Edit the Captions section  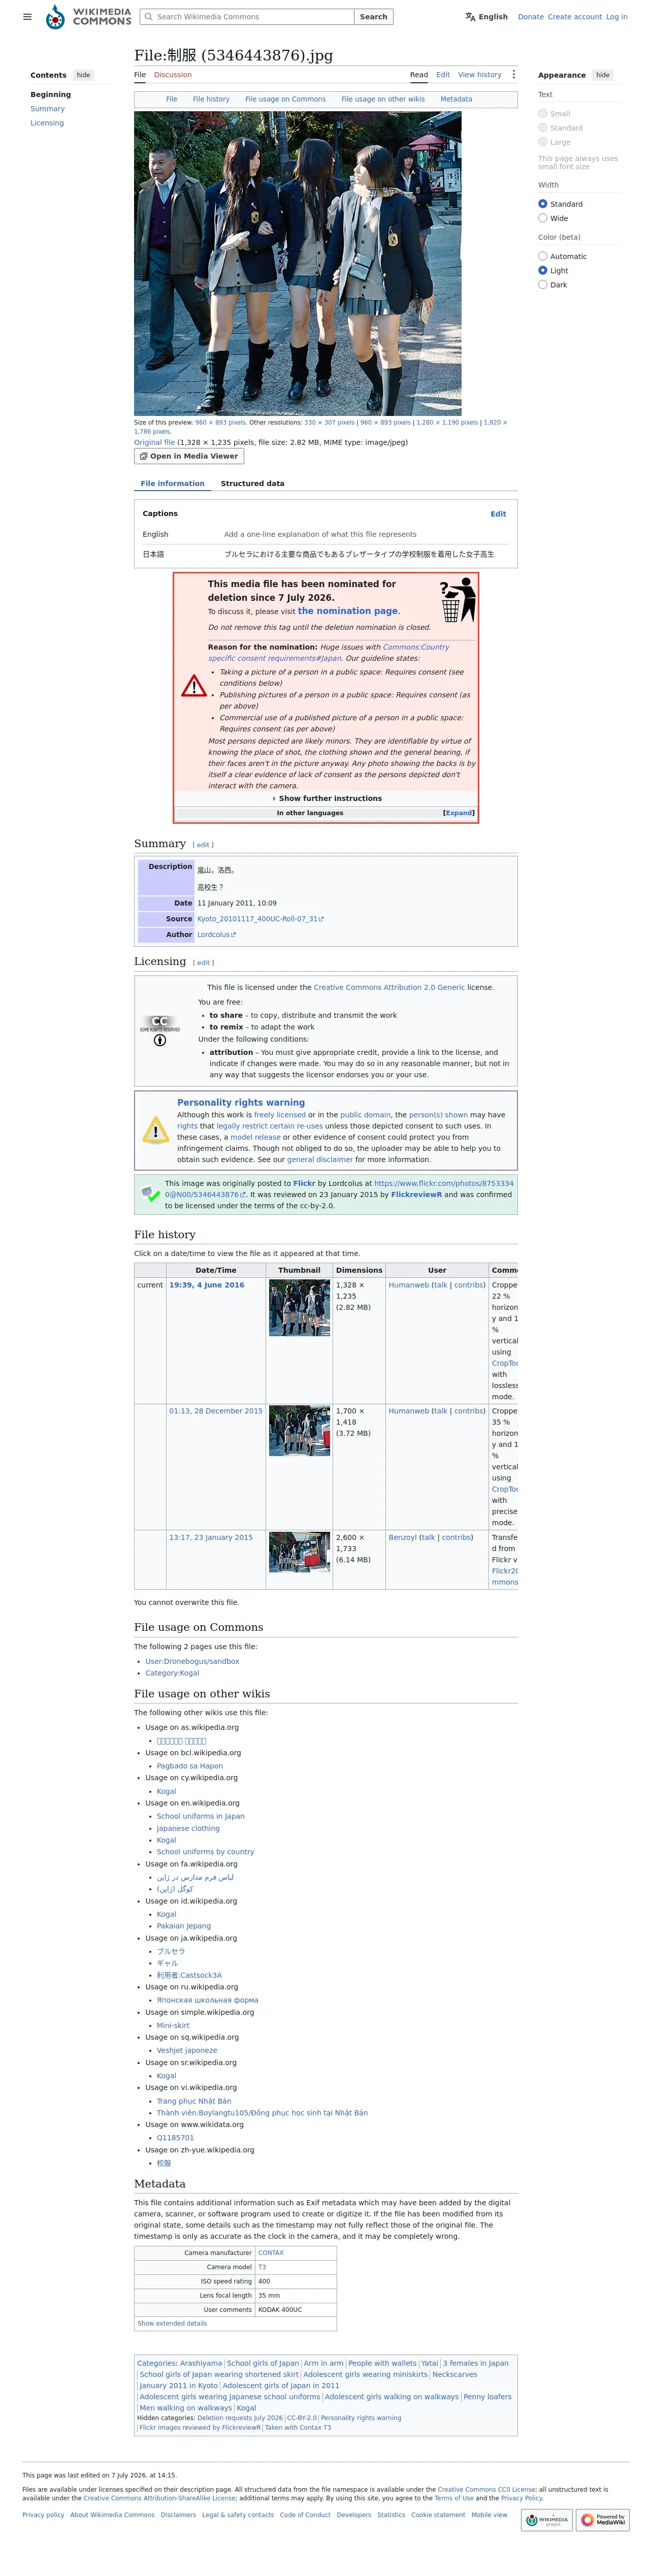pyautogui.click(x=498, y=514)
